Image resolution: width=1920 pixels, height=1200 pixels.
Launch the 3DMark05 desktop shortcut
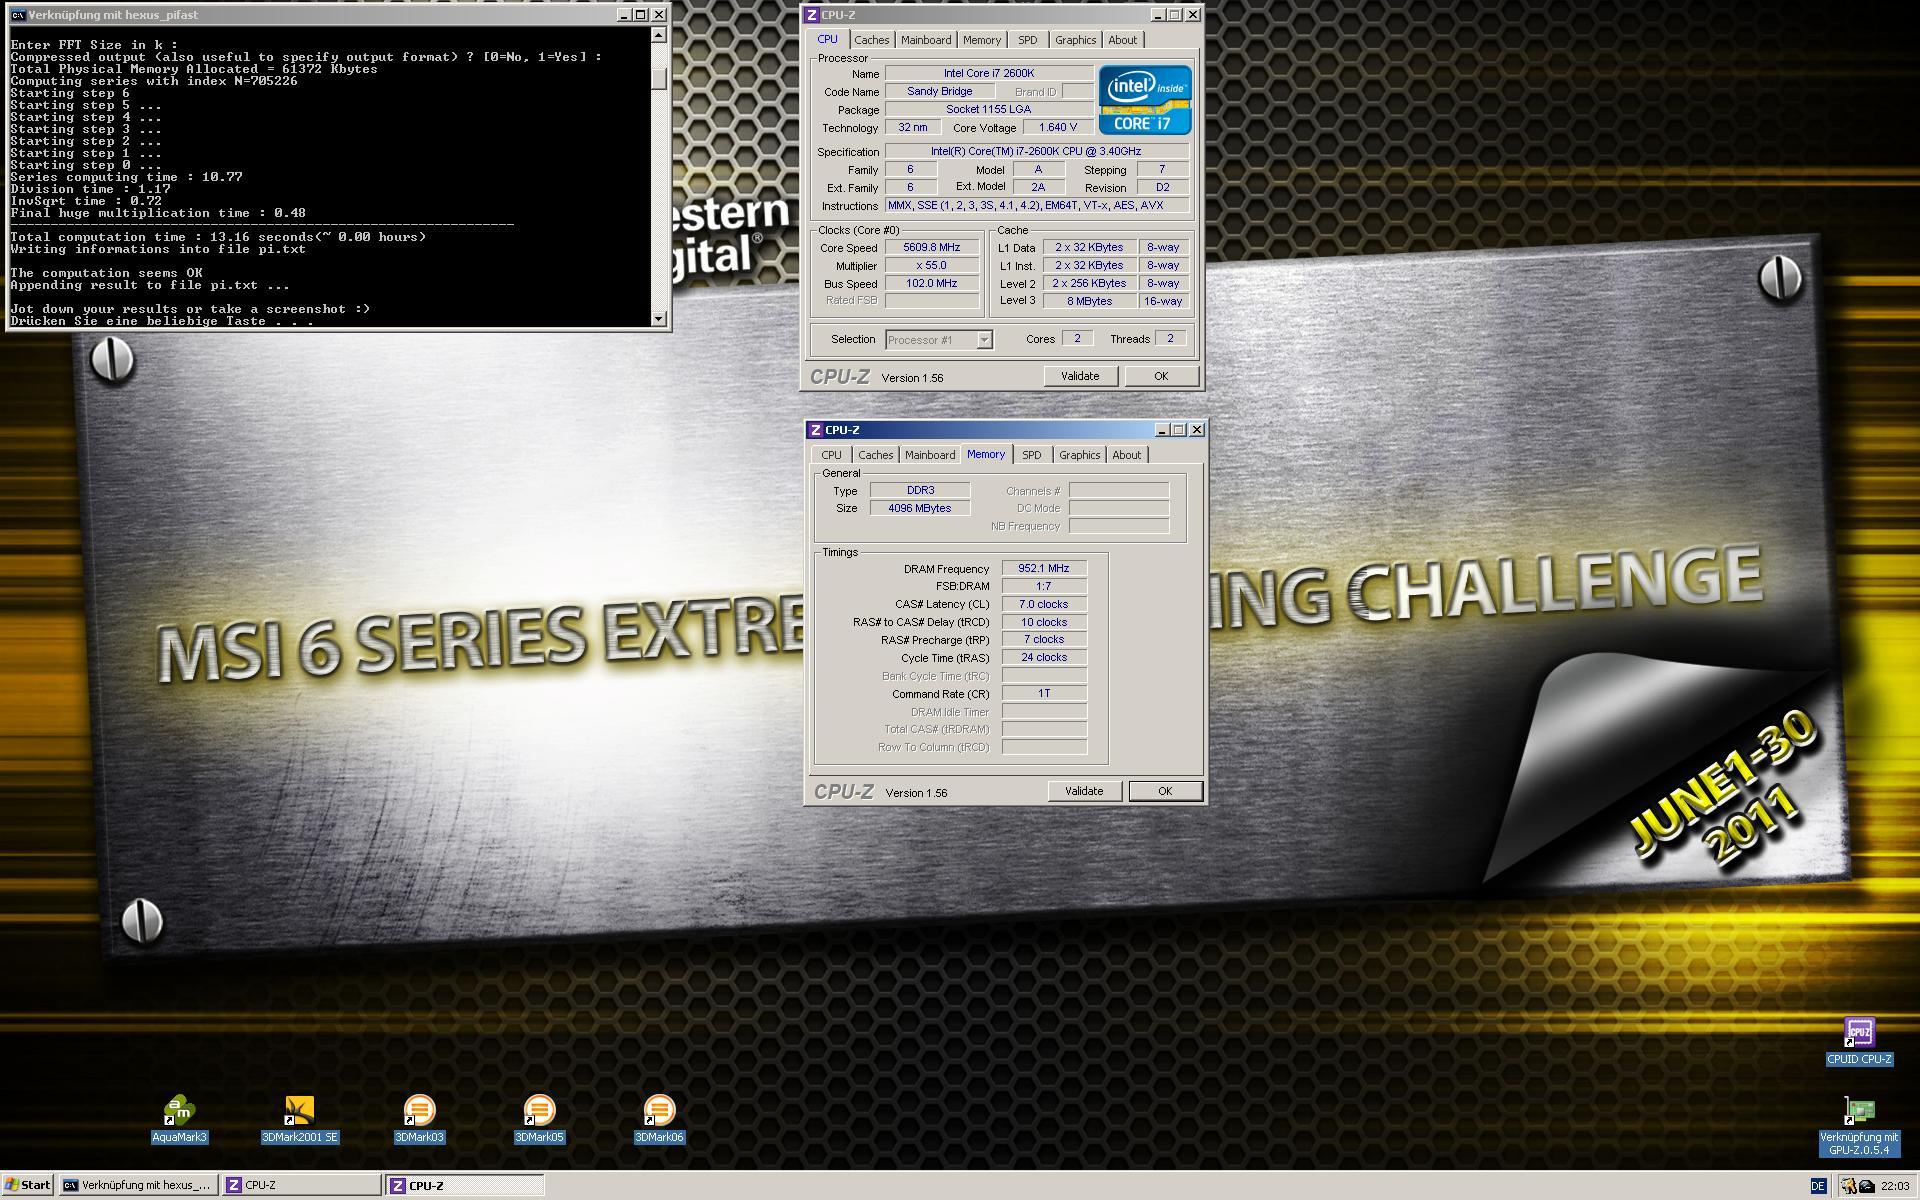click(x=539, y=1118)
